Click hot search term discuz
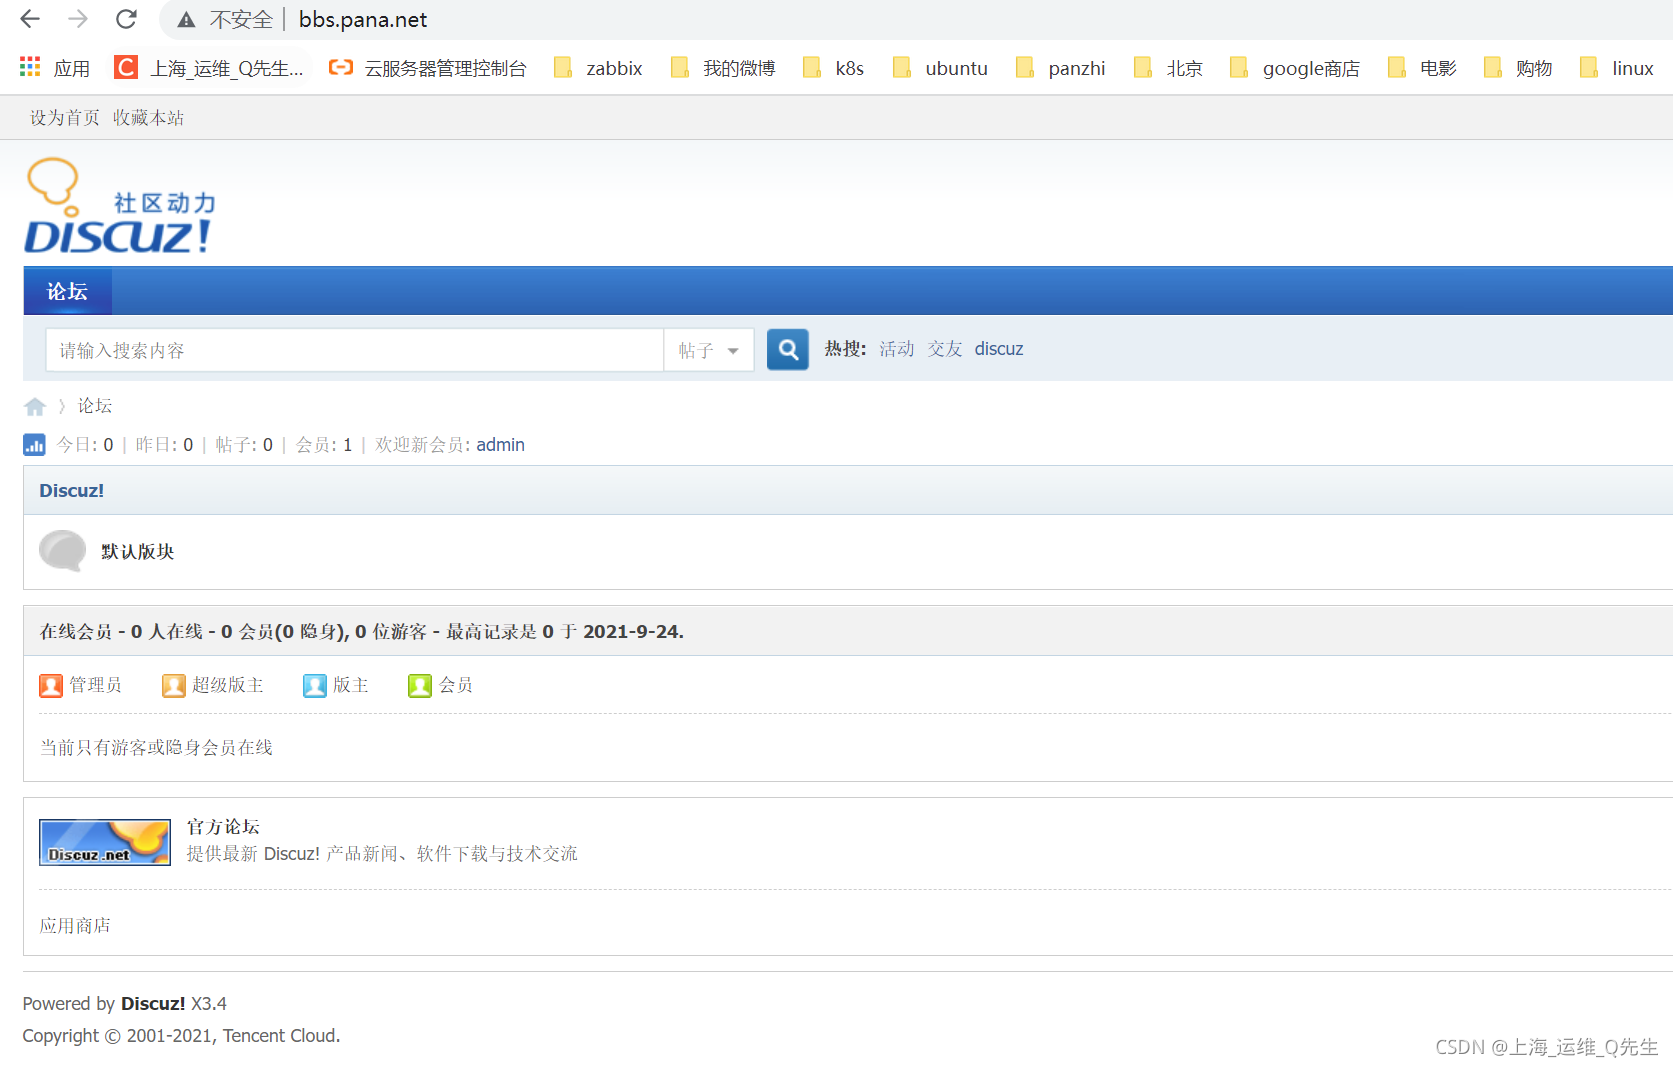Viewport: 1673px width, 1068px height. point(999,349)
